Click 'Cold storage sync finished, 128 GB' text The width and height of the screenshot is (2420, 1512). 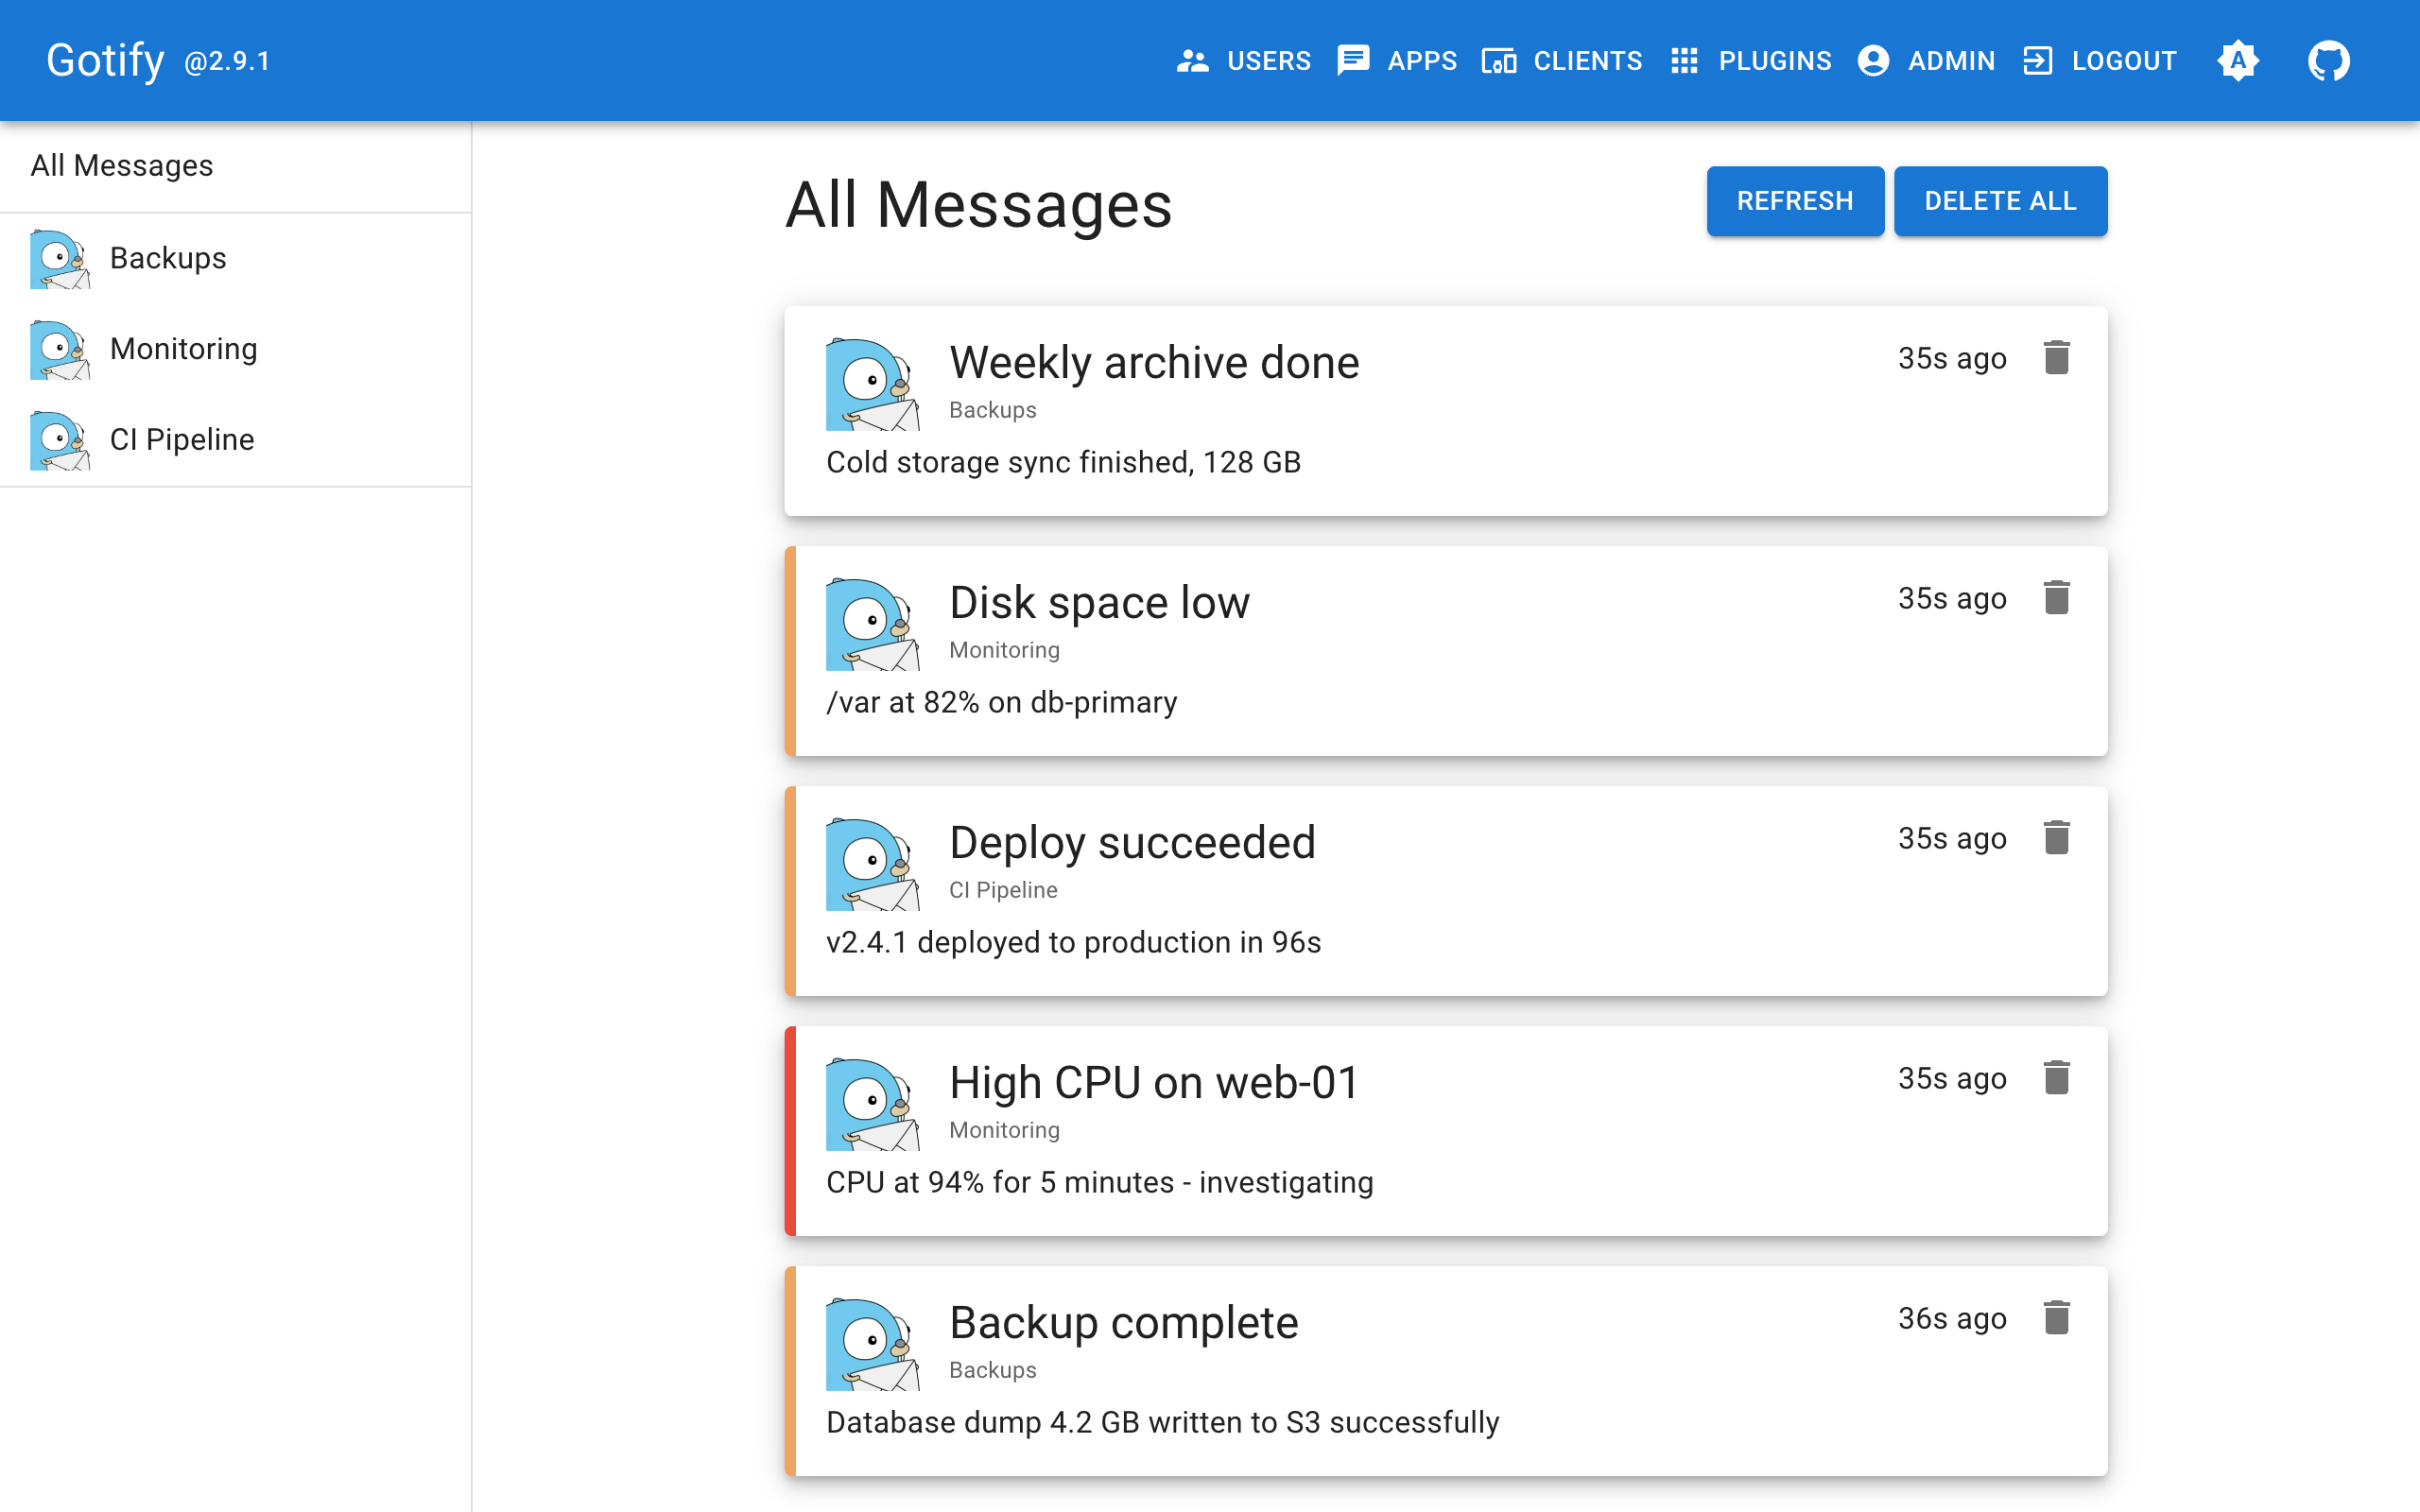(1063, 463)
